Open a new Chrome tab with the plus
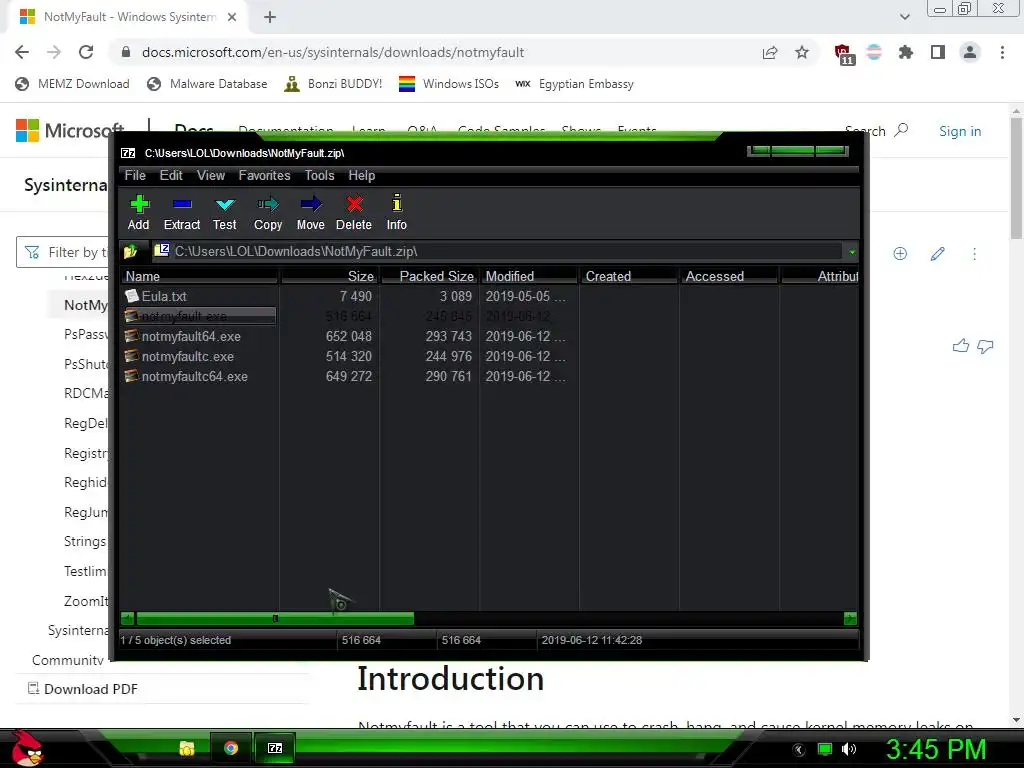Screen dimensions: 1024x768 pos(270,17)
